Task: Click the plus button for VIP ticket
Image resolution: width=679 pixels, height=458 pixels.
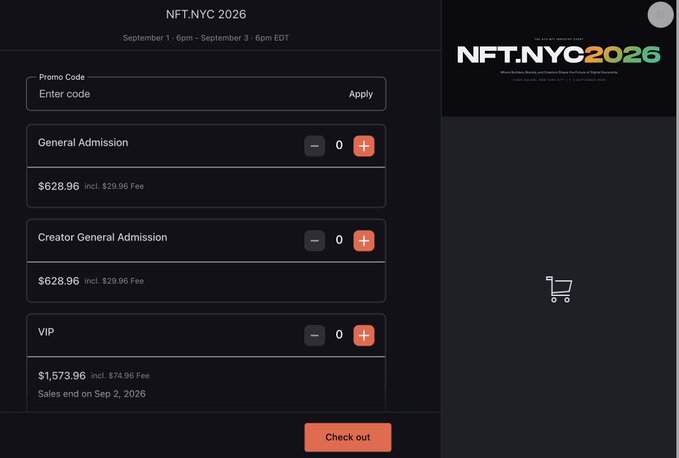Action: pyautogui.click(x=364, y=335)
